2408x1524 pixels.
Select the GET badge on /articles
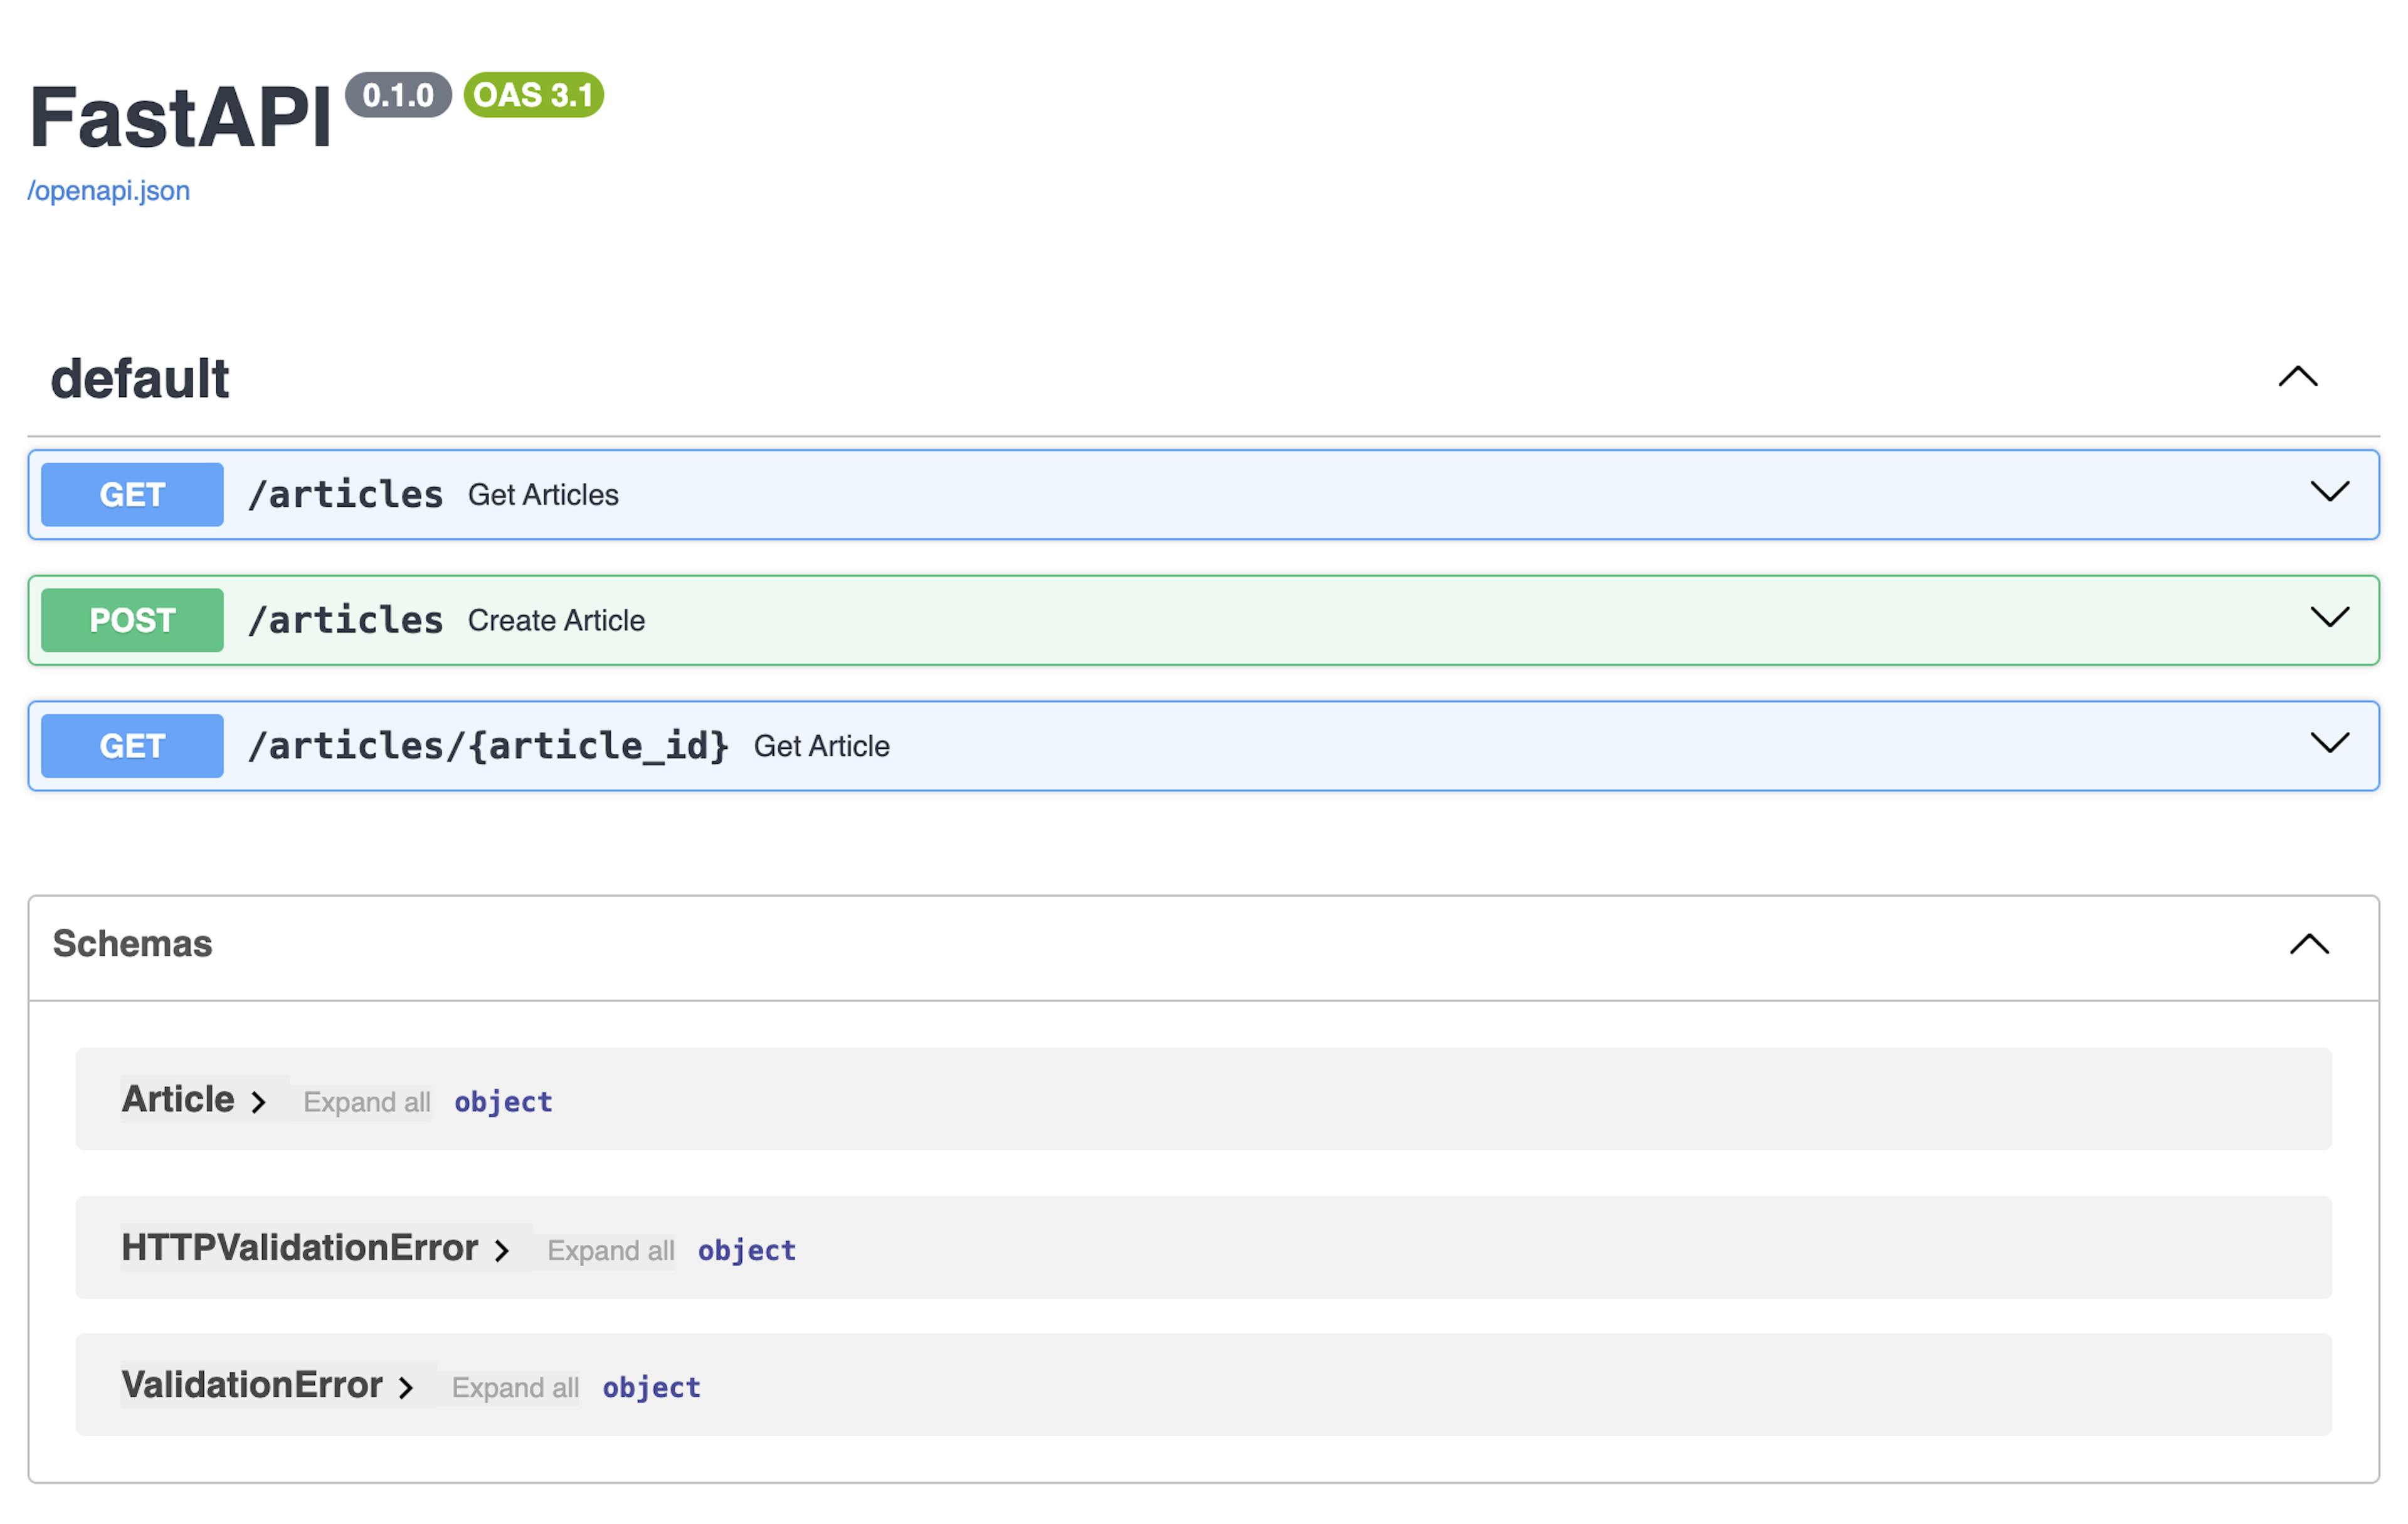(x=131, y=493)
